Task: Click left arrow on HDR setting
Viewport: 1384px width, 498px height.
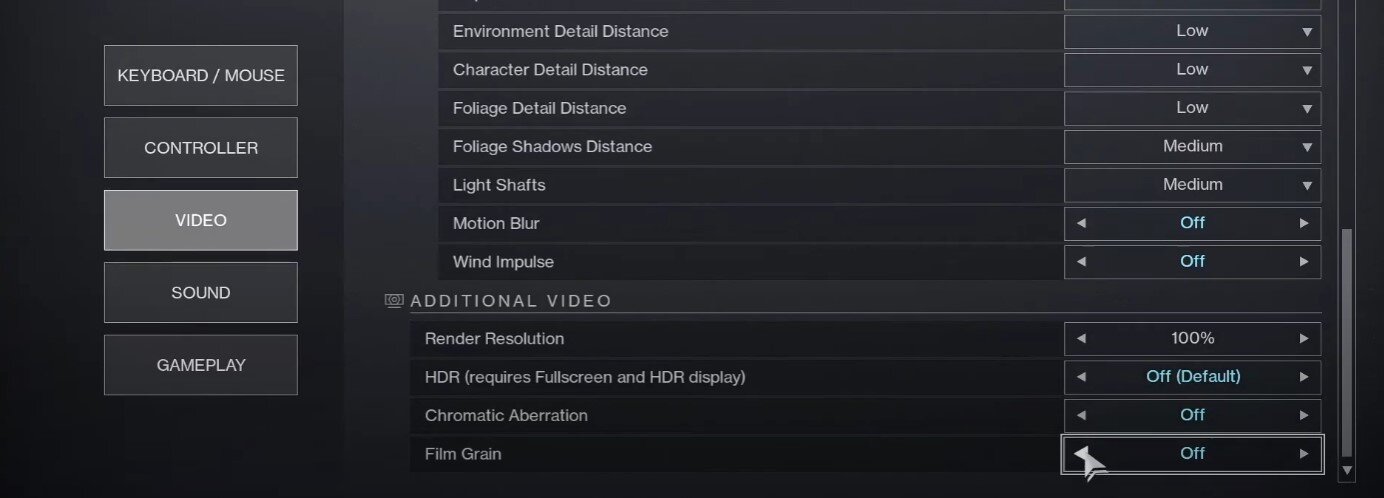Action: pyautogui.click(x=1081, y=377)
